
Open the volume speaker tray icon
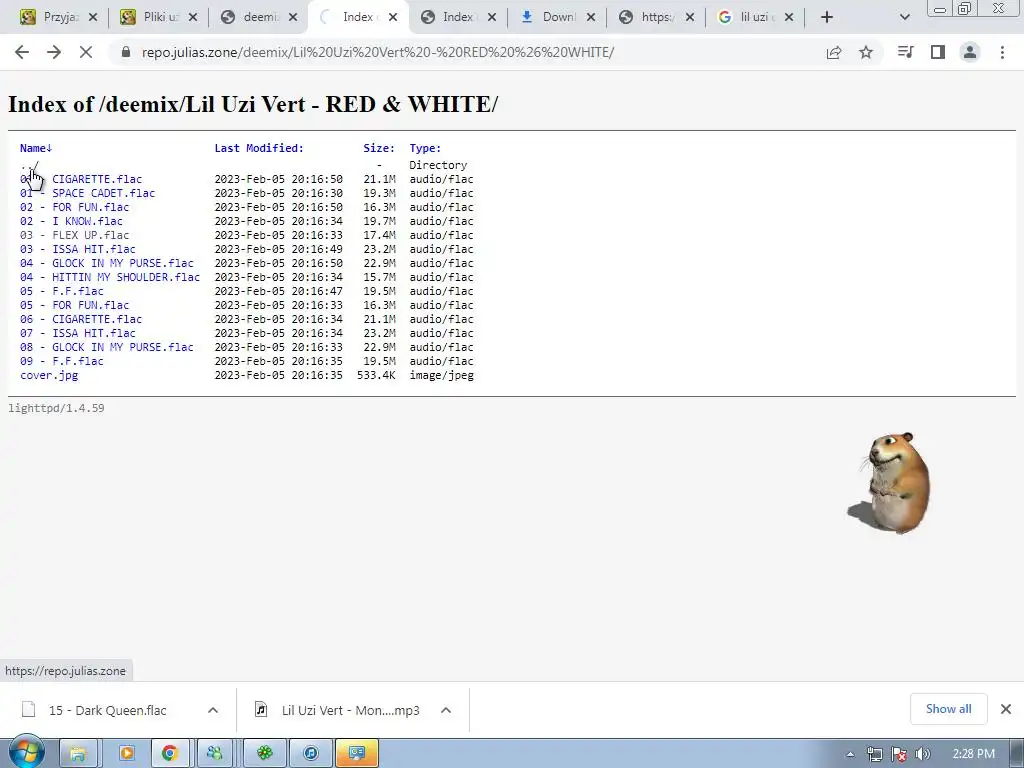coord(922,754)
